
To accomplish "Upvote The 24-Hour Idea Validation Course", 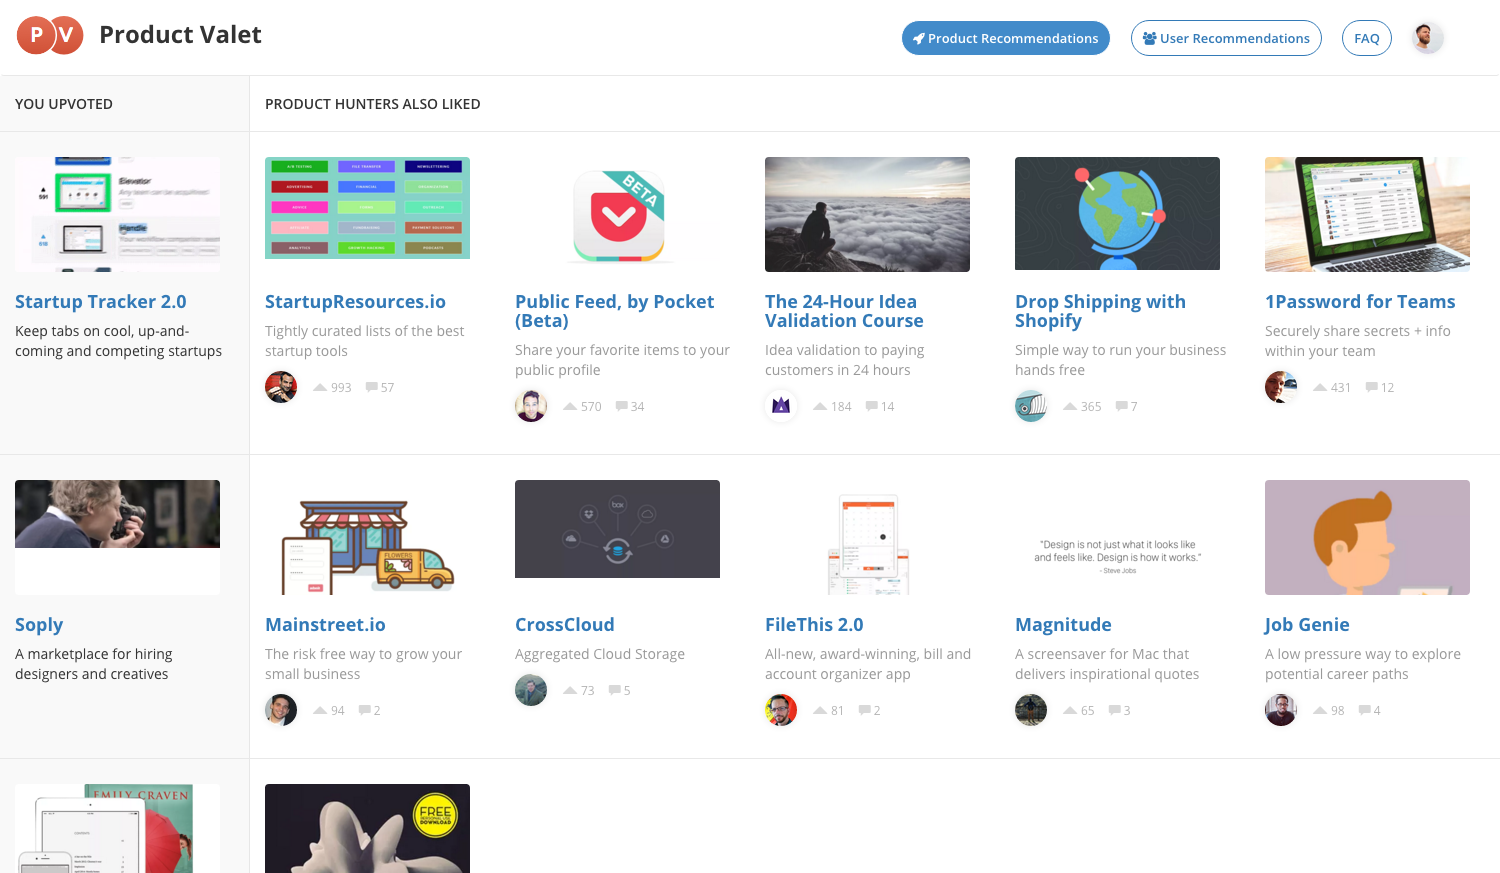I will 820,406.
